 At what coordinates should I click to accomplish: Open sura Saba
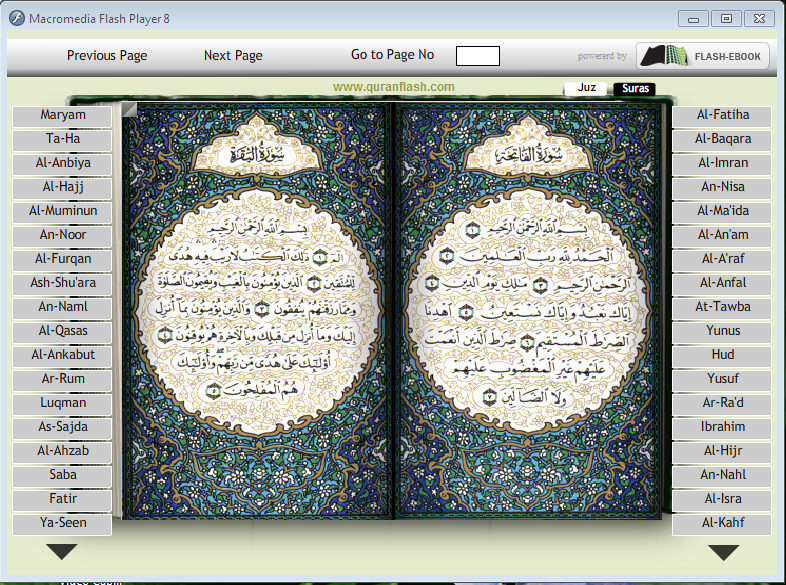62,477
